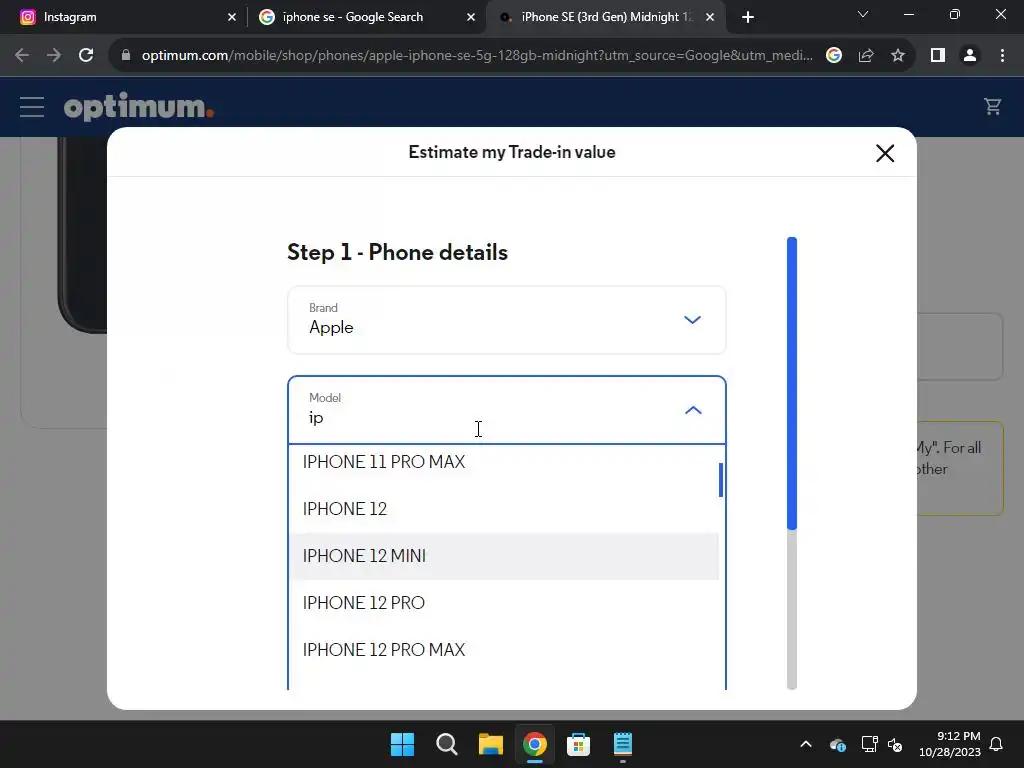1024x768 pixels.
Task: Close the Instagram tab
Action: pos(232,18)
